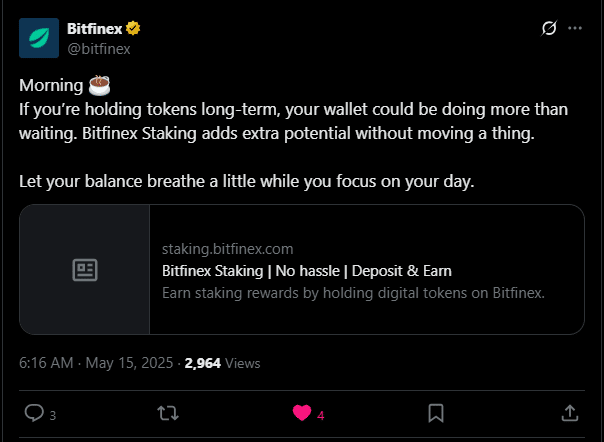Open the Bitfinex display name profile
This screenshot has width=604, height=442.
pos(94,29)
